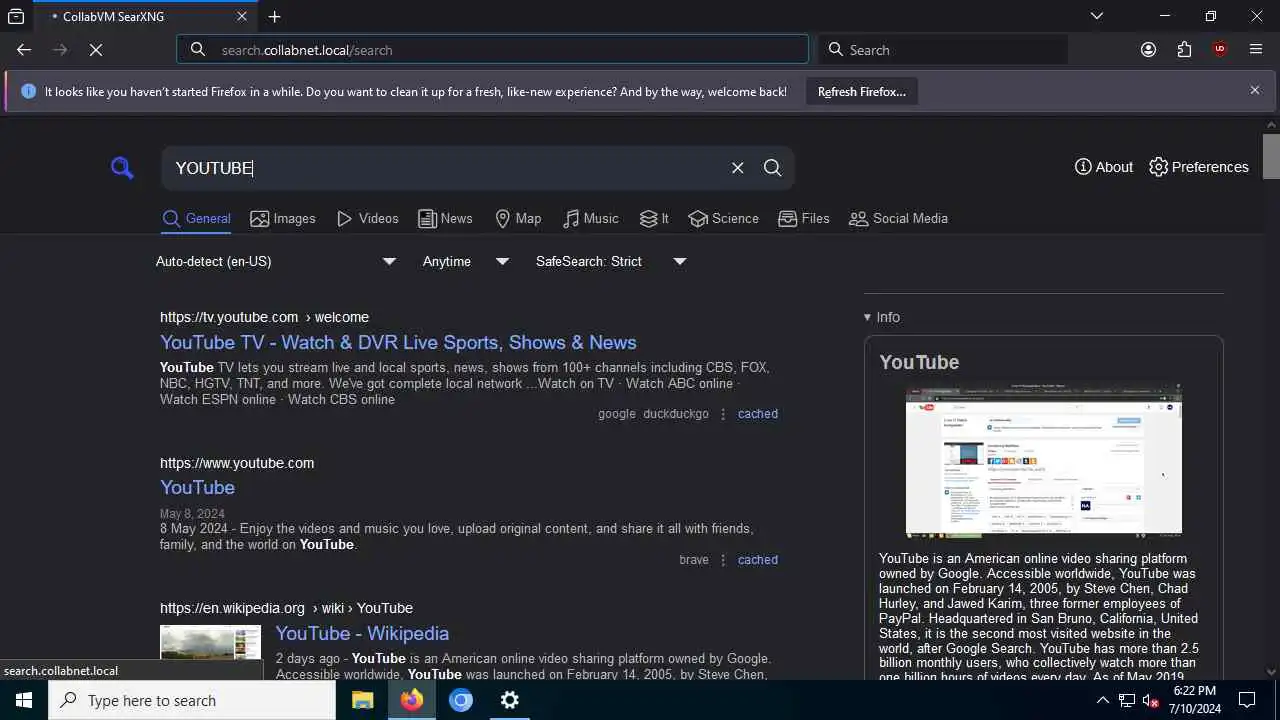Collapse the Info panel

882,317
